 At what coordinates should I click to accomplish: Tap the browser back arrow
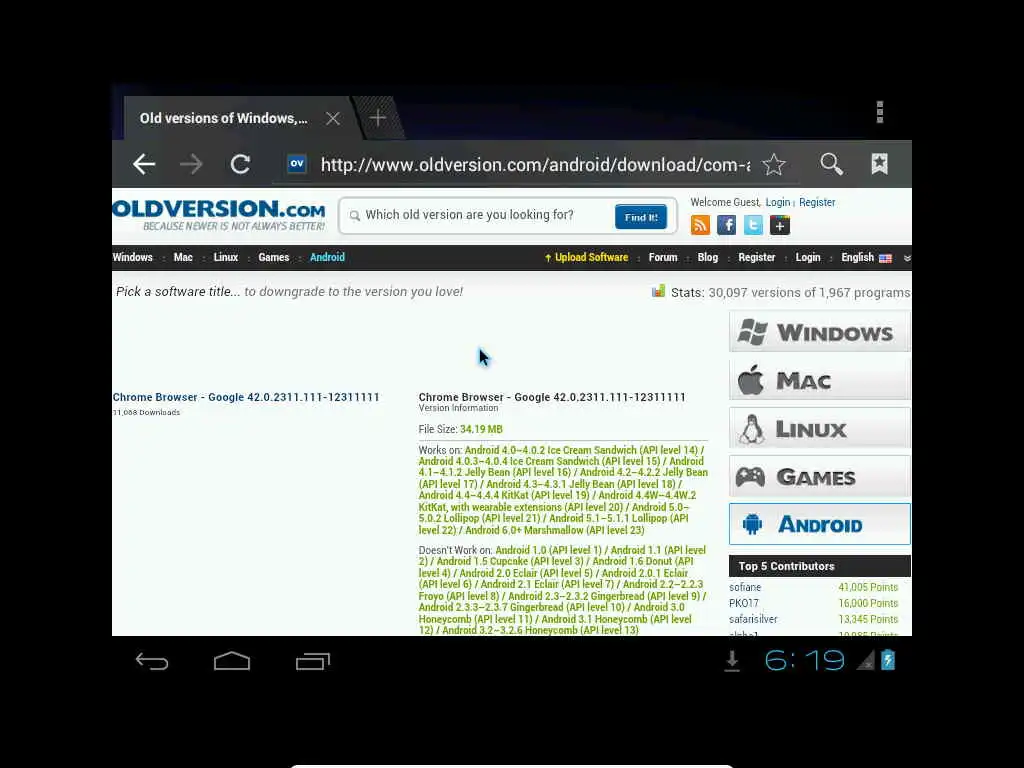(144, 164)
